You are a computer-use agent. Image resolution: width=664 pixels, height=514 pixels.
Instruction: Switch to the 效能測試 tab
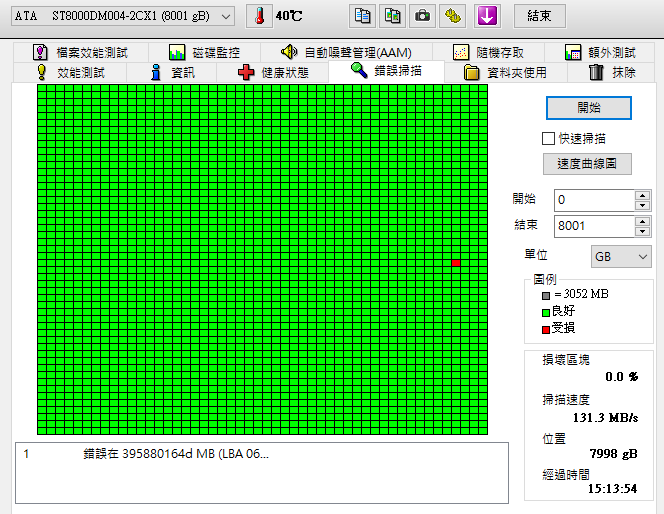coord(70,73)
